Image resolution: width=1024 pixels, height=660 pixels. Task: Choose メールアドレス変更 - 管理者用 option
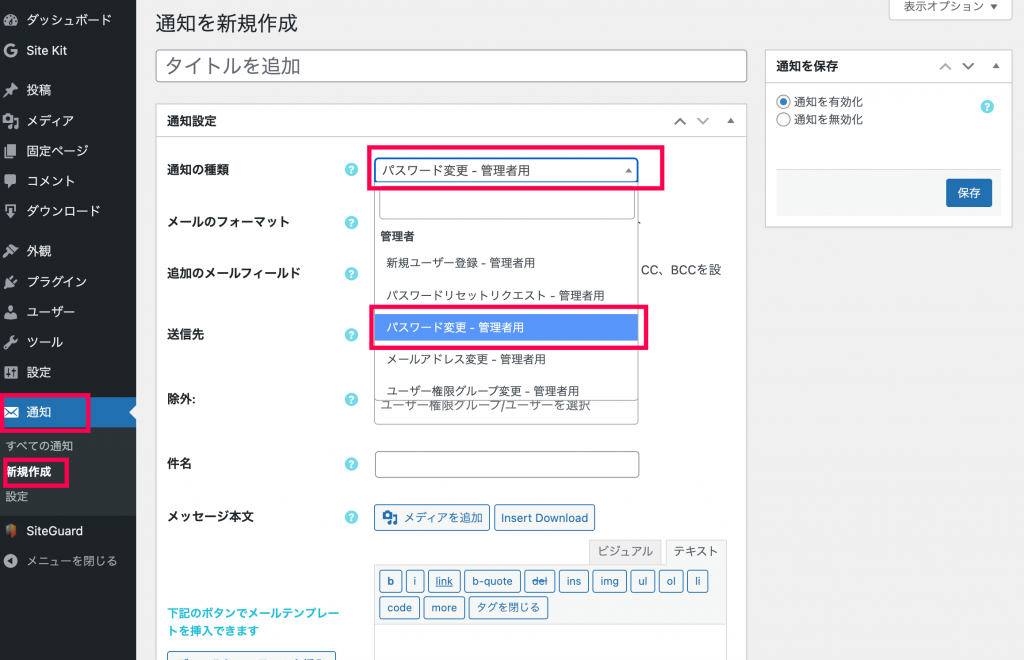click(506, 359)
